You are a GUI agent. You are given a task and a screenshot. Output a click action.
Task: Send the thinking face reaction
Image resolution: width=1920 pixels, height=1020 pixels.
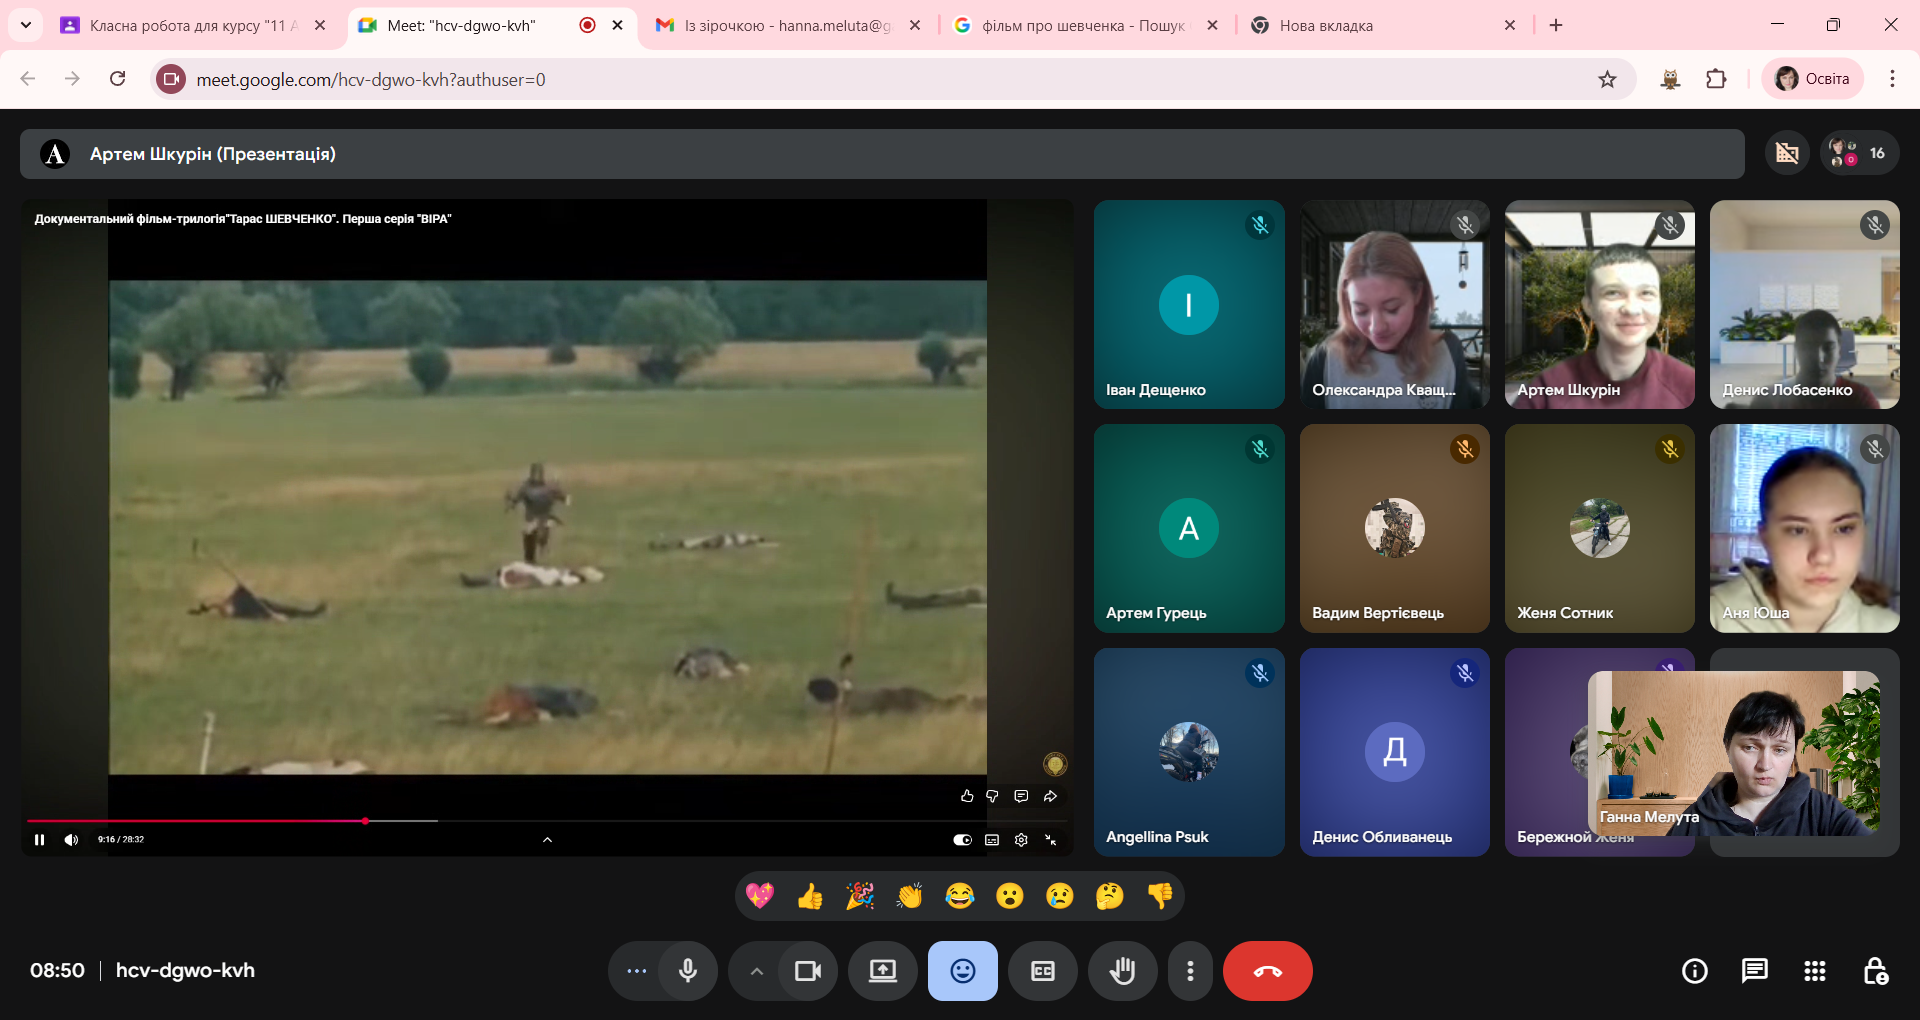1110,896
